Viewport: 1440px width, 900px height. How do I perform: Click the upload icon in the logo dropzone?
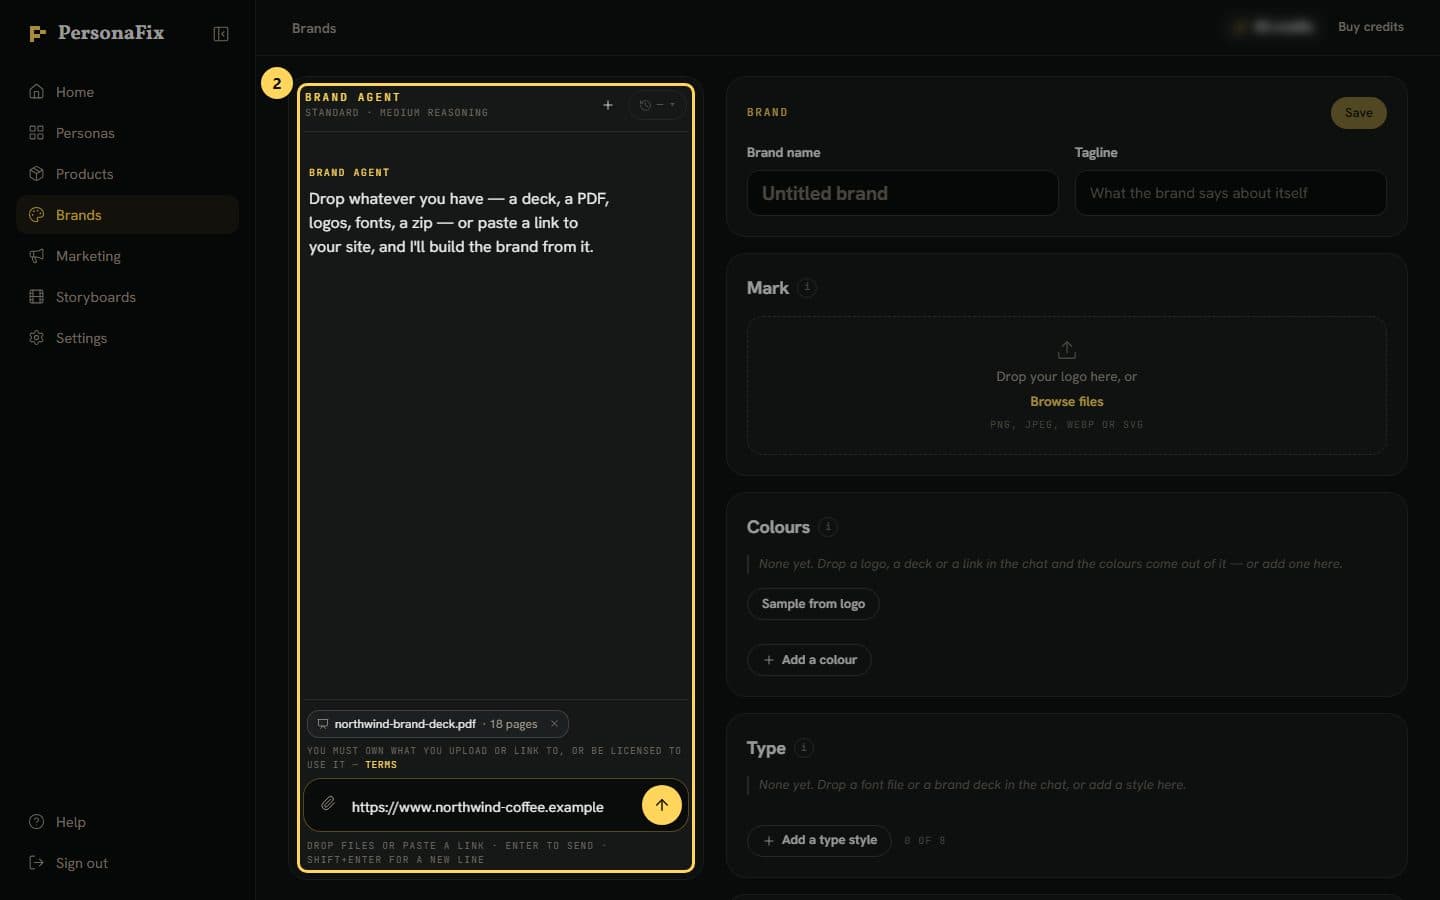click(x=1067, y=350)
